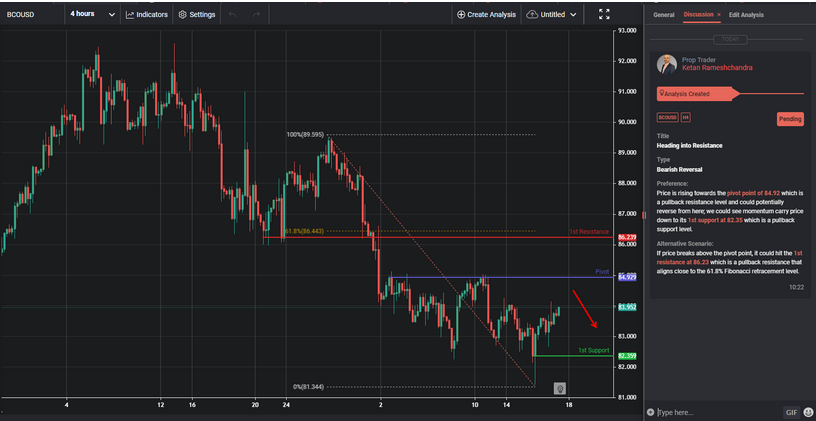This screenshot has width=816, height=421.
Task: Click the 'Heading into Resistance' title text
Action: (x=689, y=146)
